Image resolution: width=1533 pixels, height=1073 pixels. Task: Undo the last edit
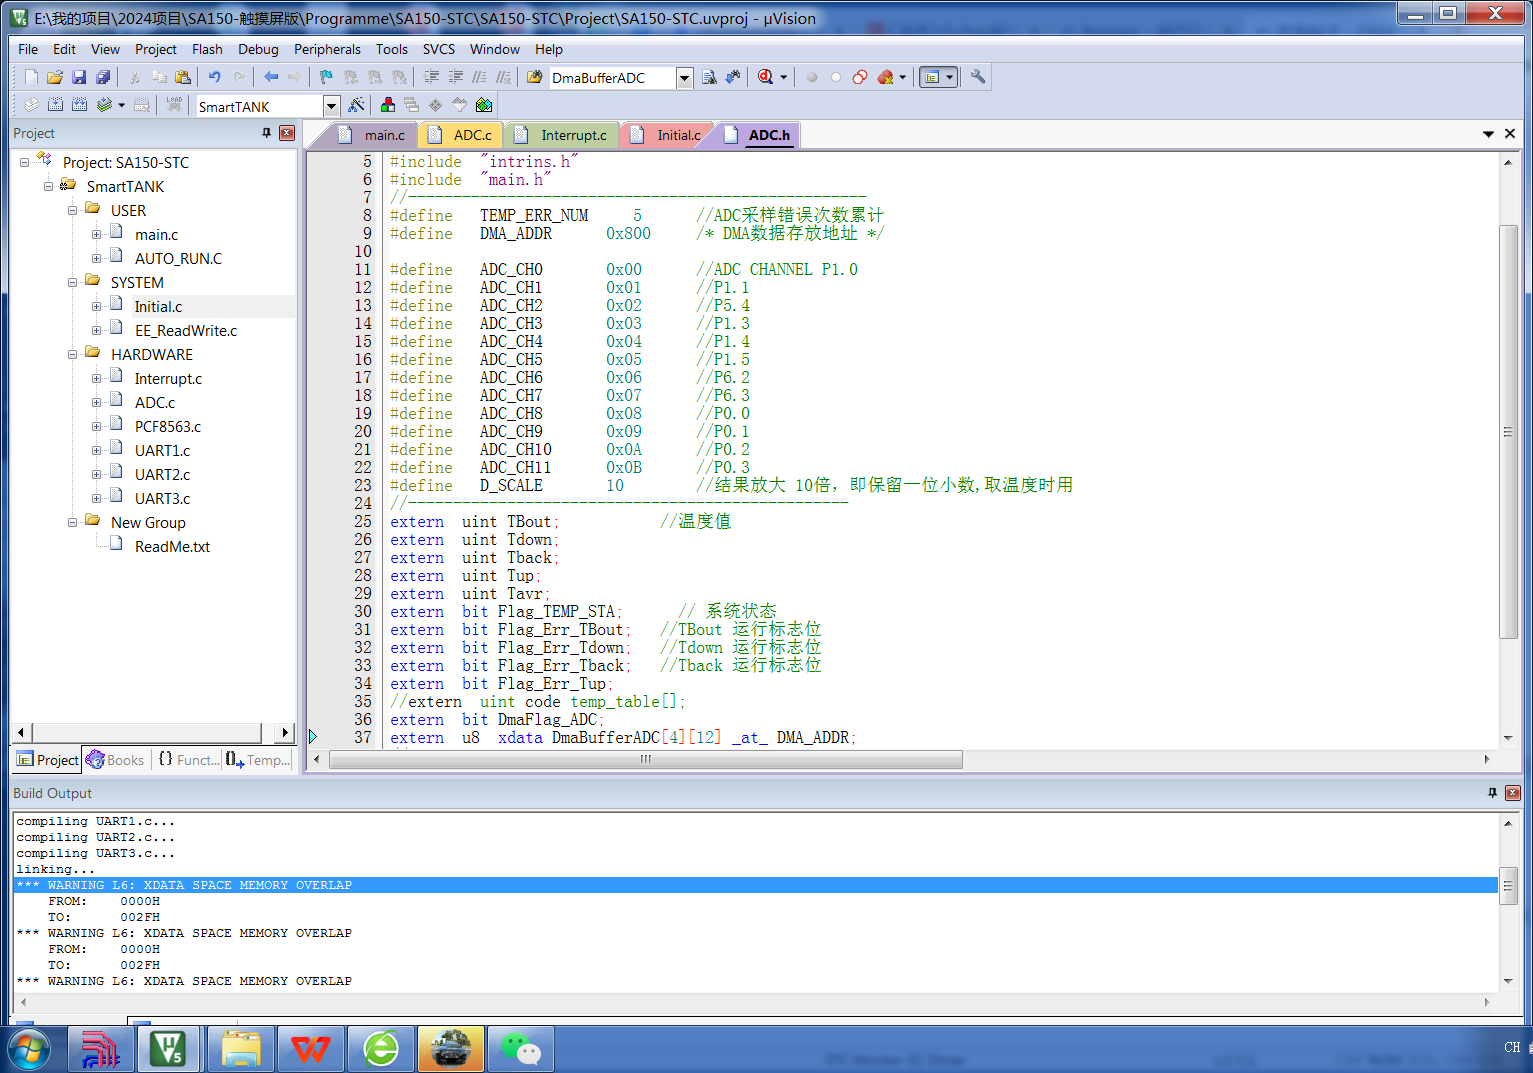click(214, 77)
